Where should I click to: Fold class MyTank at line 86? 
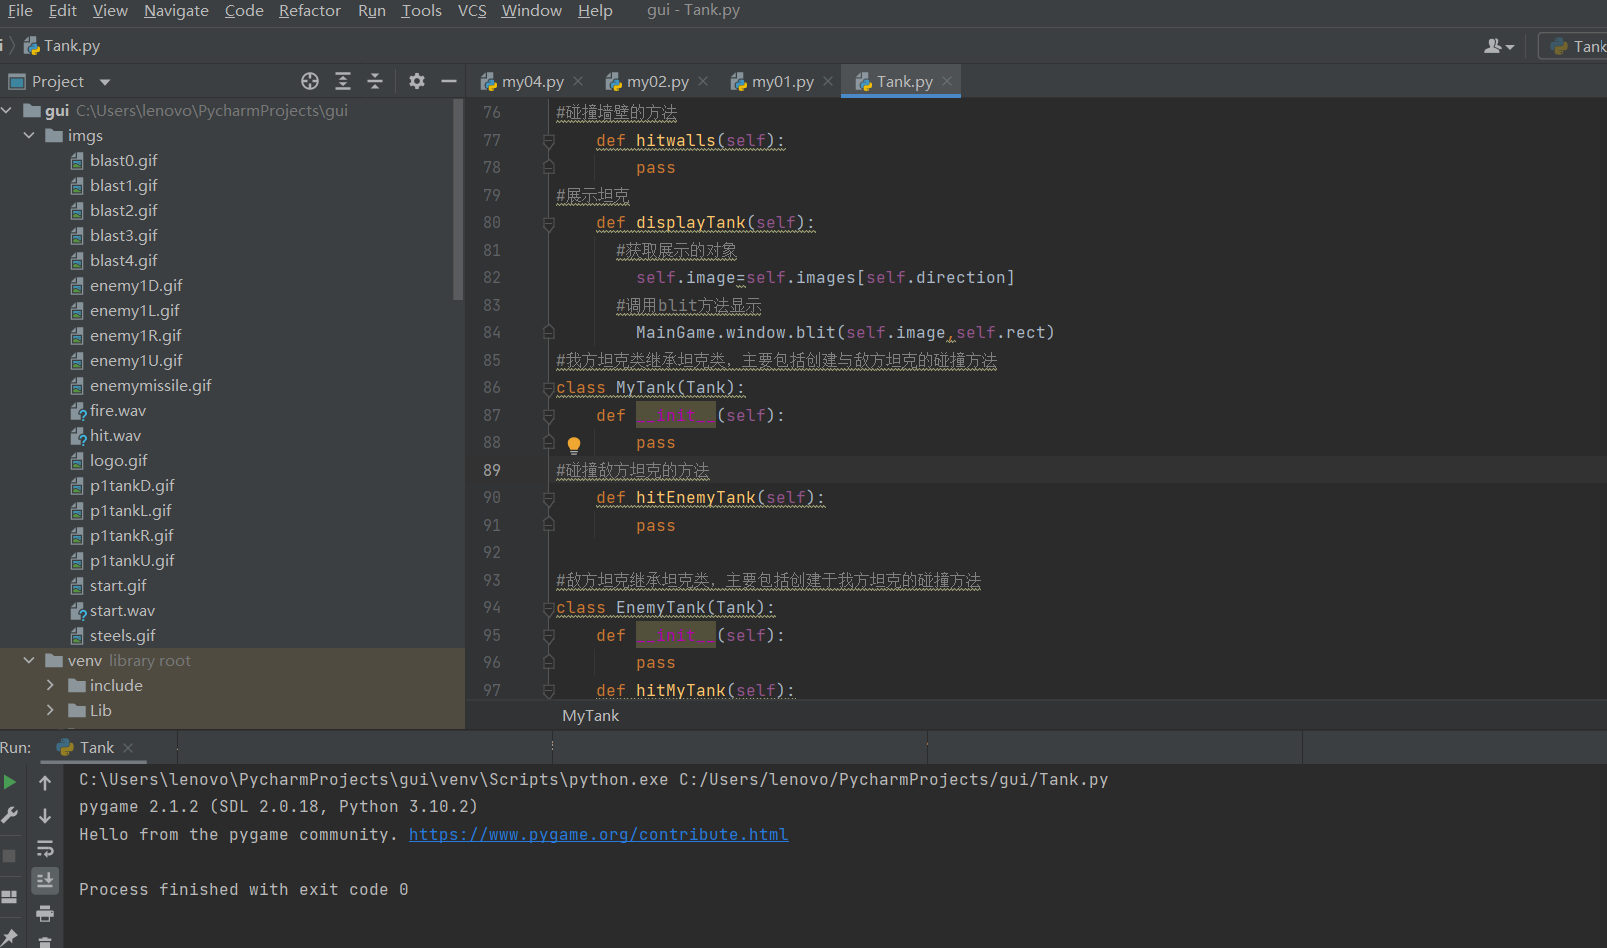(548, 388)
